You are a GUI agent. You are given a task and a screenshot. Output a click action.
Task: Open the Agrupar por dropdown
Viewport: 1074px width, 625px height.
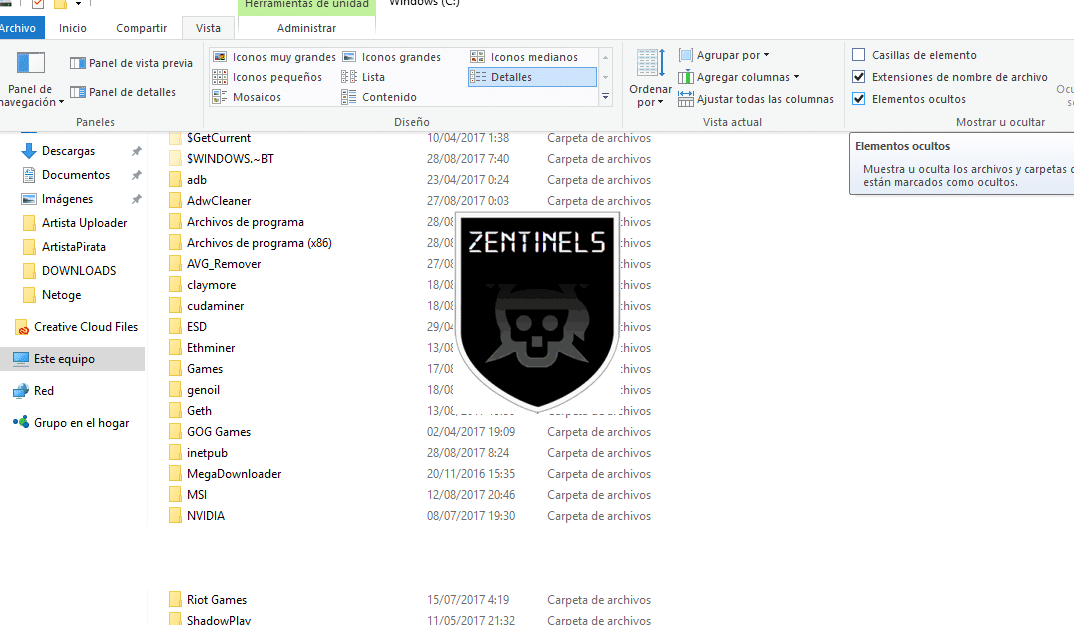coord(724,55)
